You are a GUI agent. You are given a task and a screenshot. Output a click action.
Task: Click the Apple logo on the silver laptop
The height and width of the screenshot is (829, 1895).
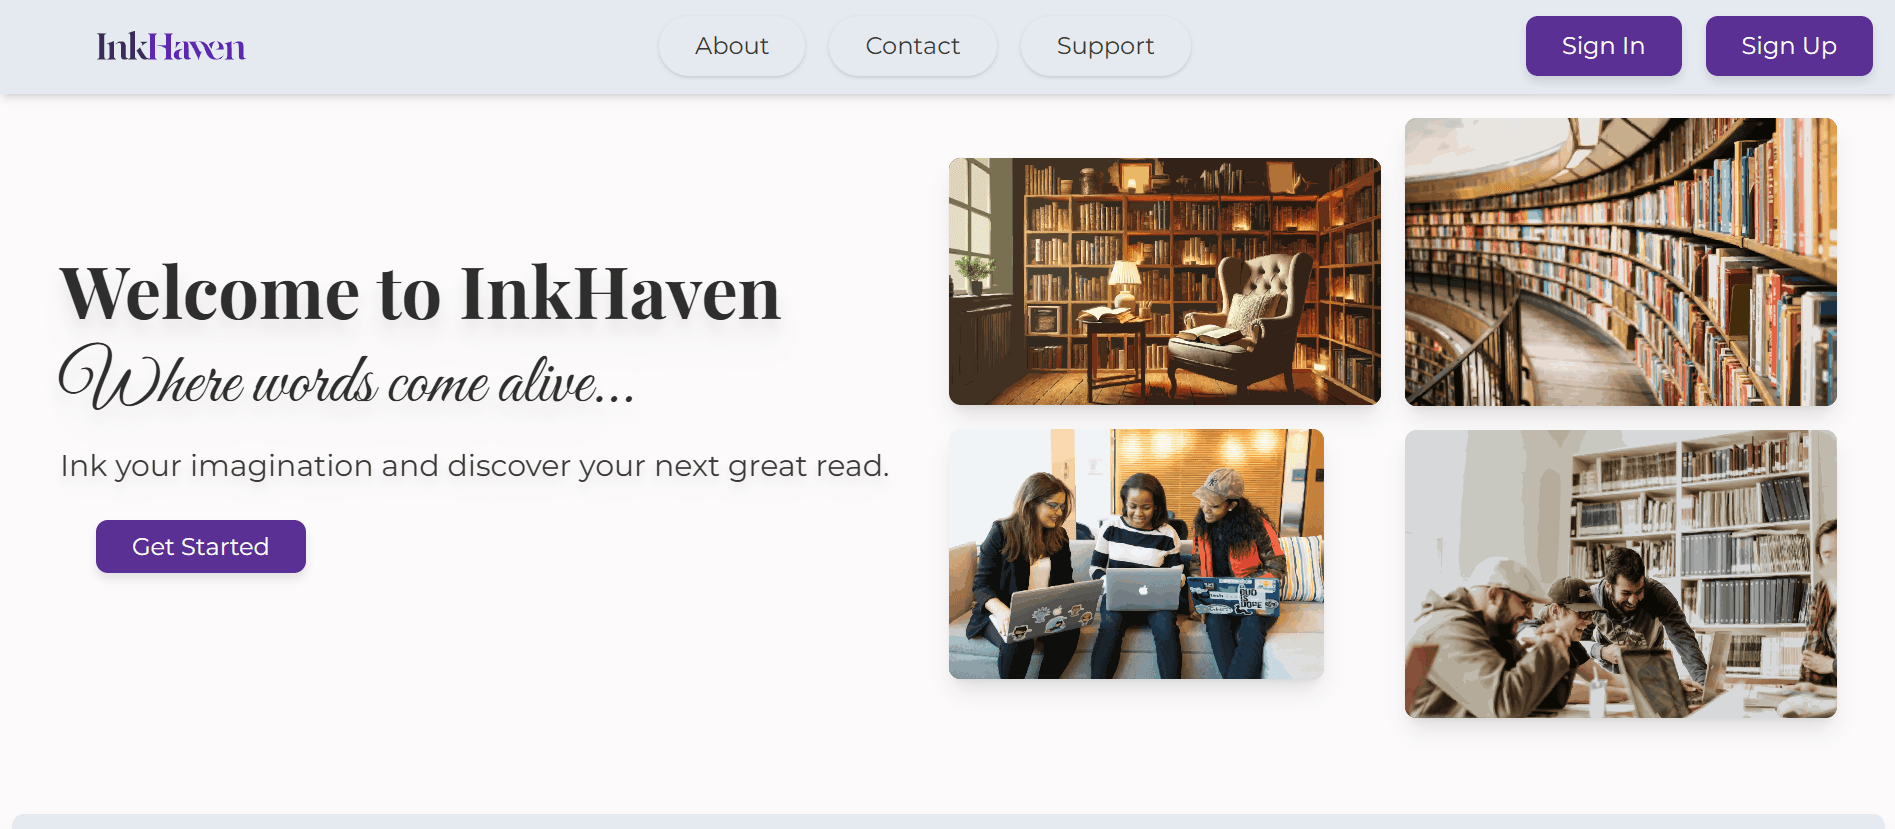pyautogui.click(x=1144, y=589)
